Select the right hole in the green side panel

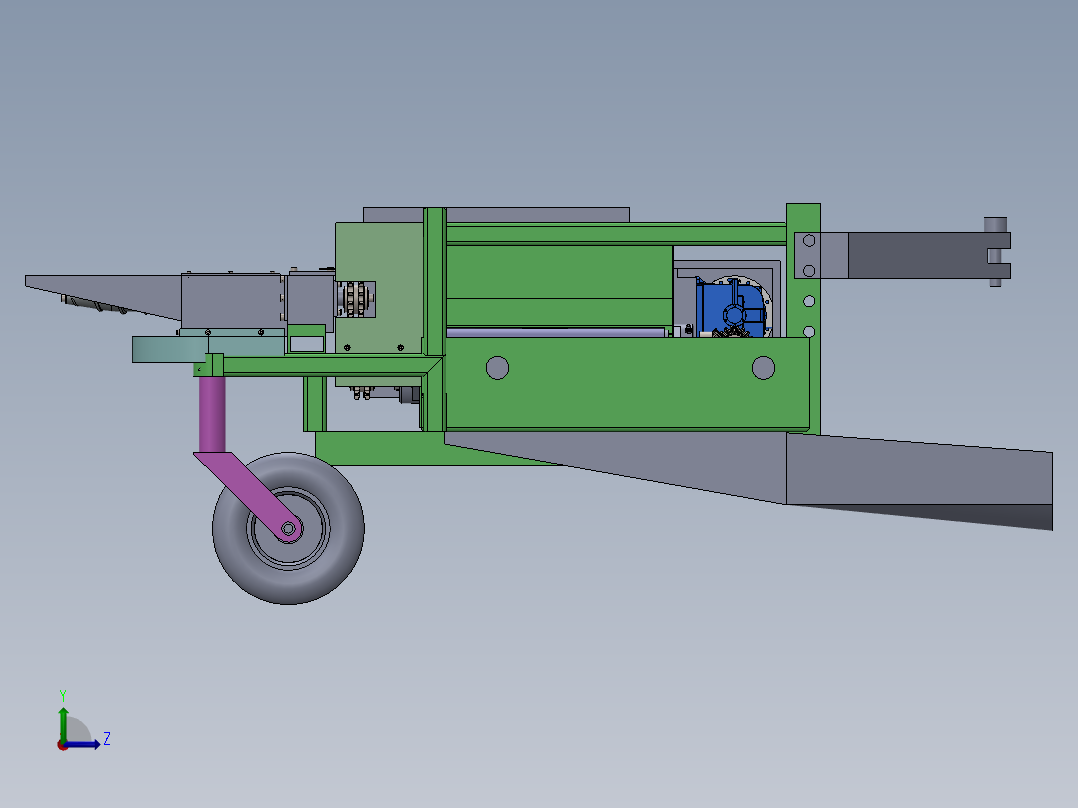(763, 368)
